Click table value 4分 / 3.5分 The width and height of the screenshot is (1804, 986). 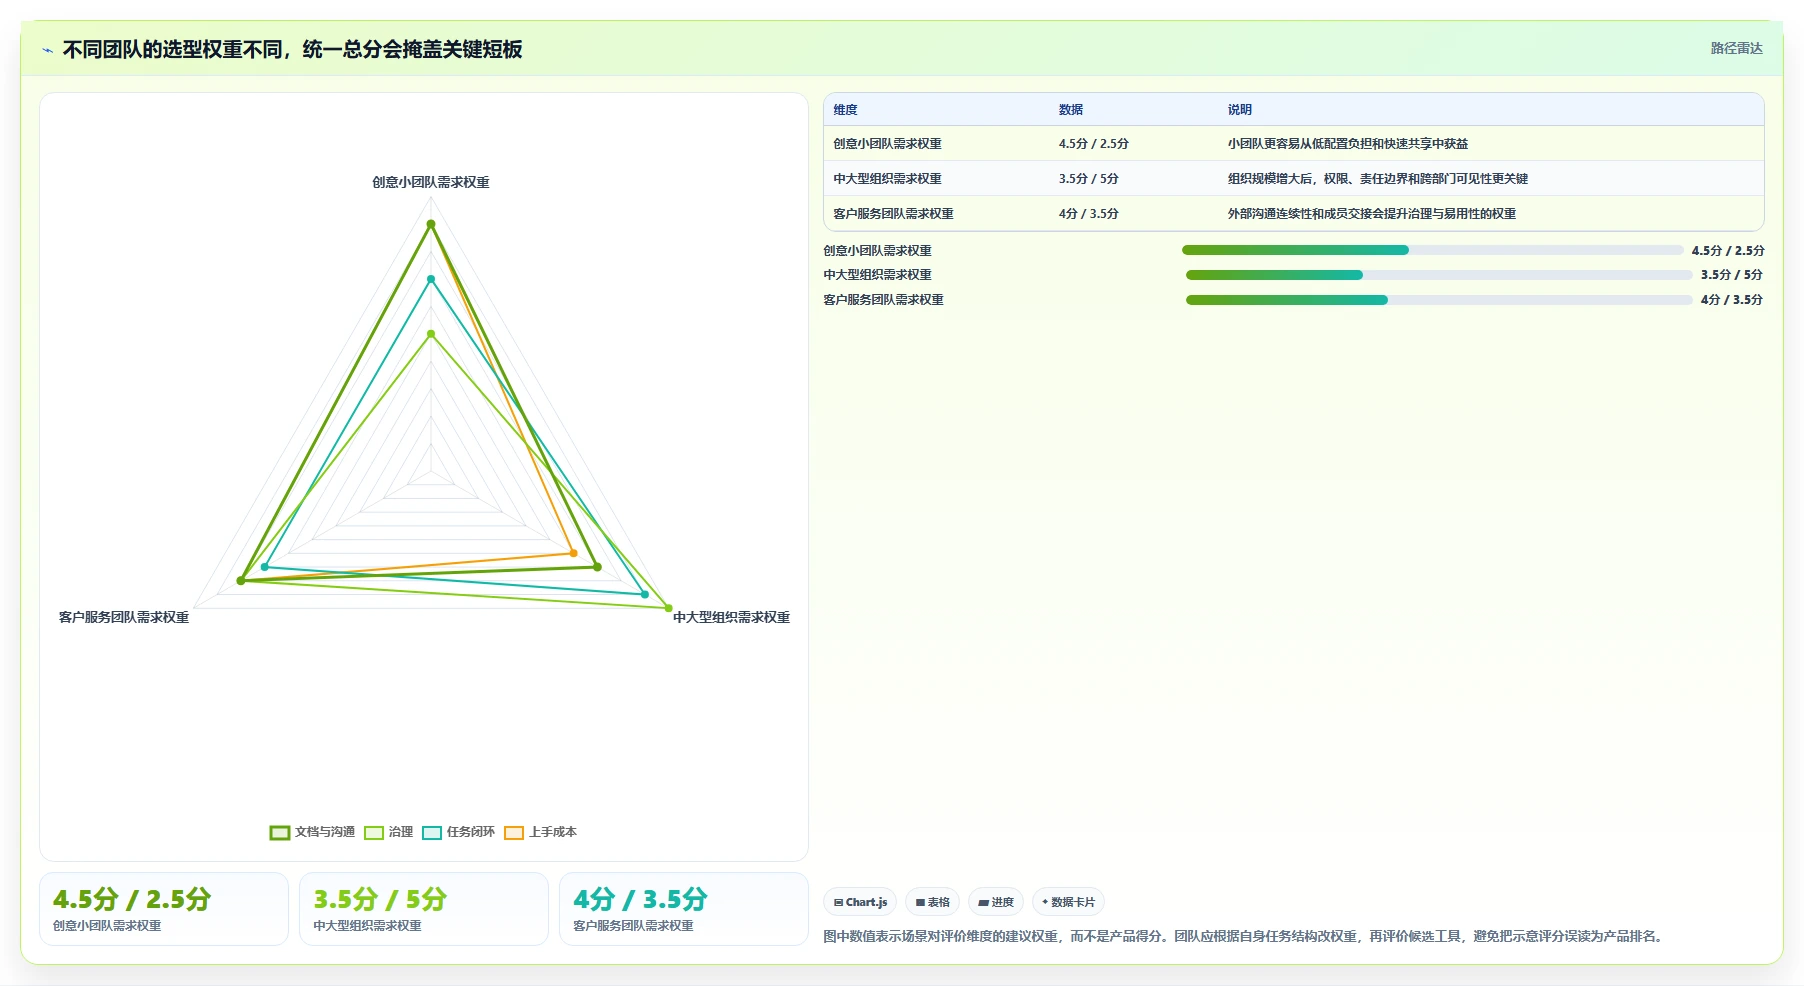click(x=1089, y=214)
